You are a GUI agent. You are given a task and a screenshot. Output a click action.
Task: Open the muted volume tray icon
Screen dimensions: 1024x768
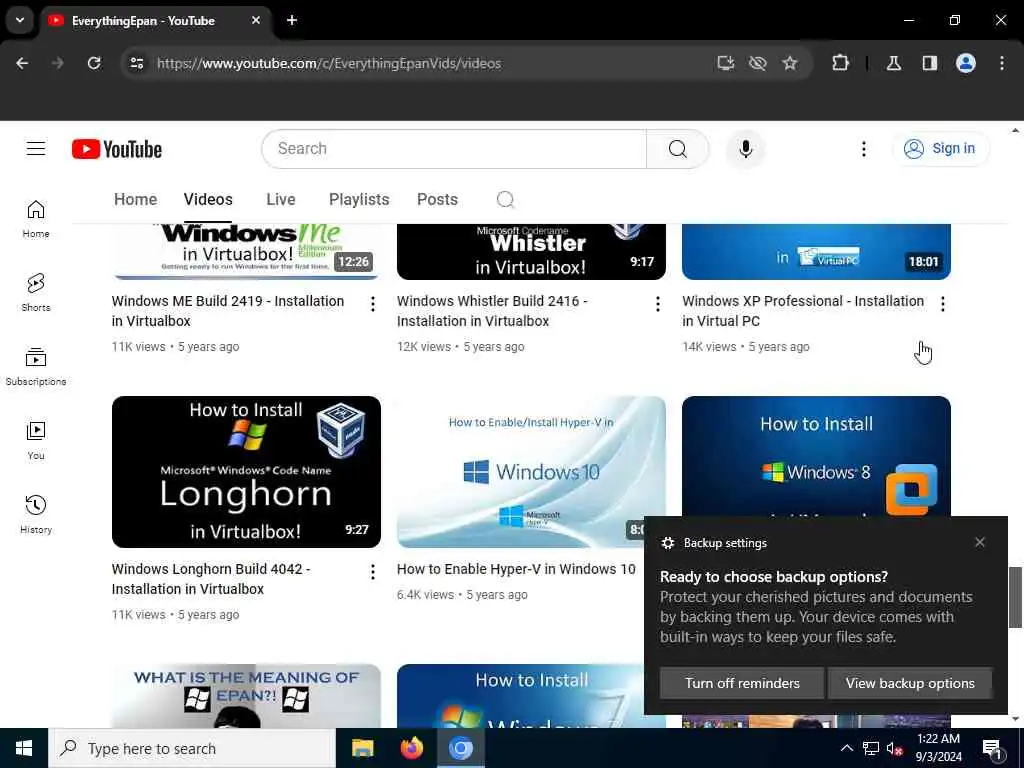pos(894,748)
